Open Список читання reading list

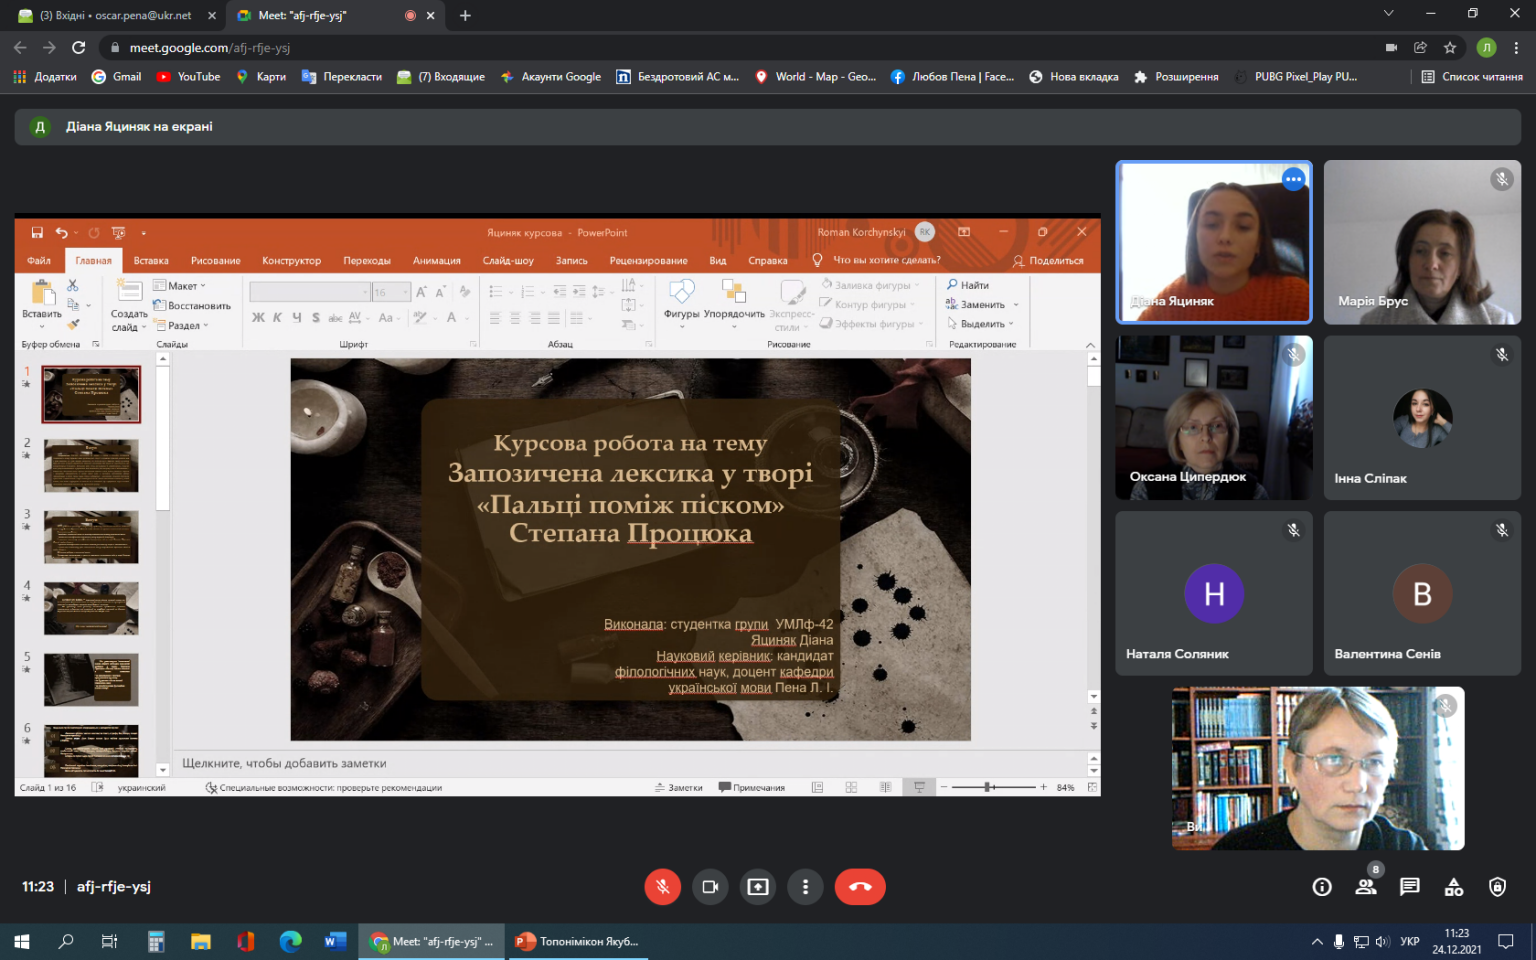[x=1471, y=76]
